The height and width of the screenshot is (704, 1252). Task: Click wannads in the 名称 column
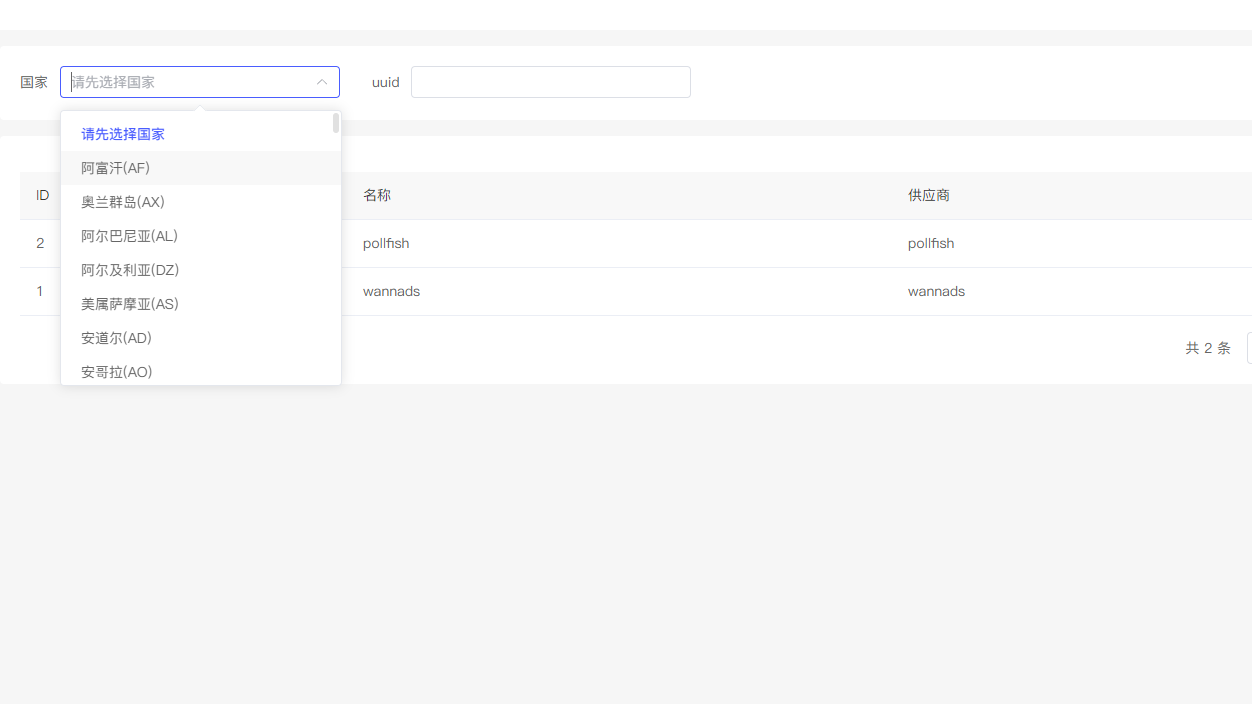[x=391, y=292]
